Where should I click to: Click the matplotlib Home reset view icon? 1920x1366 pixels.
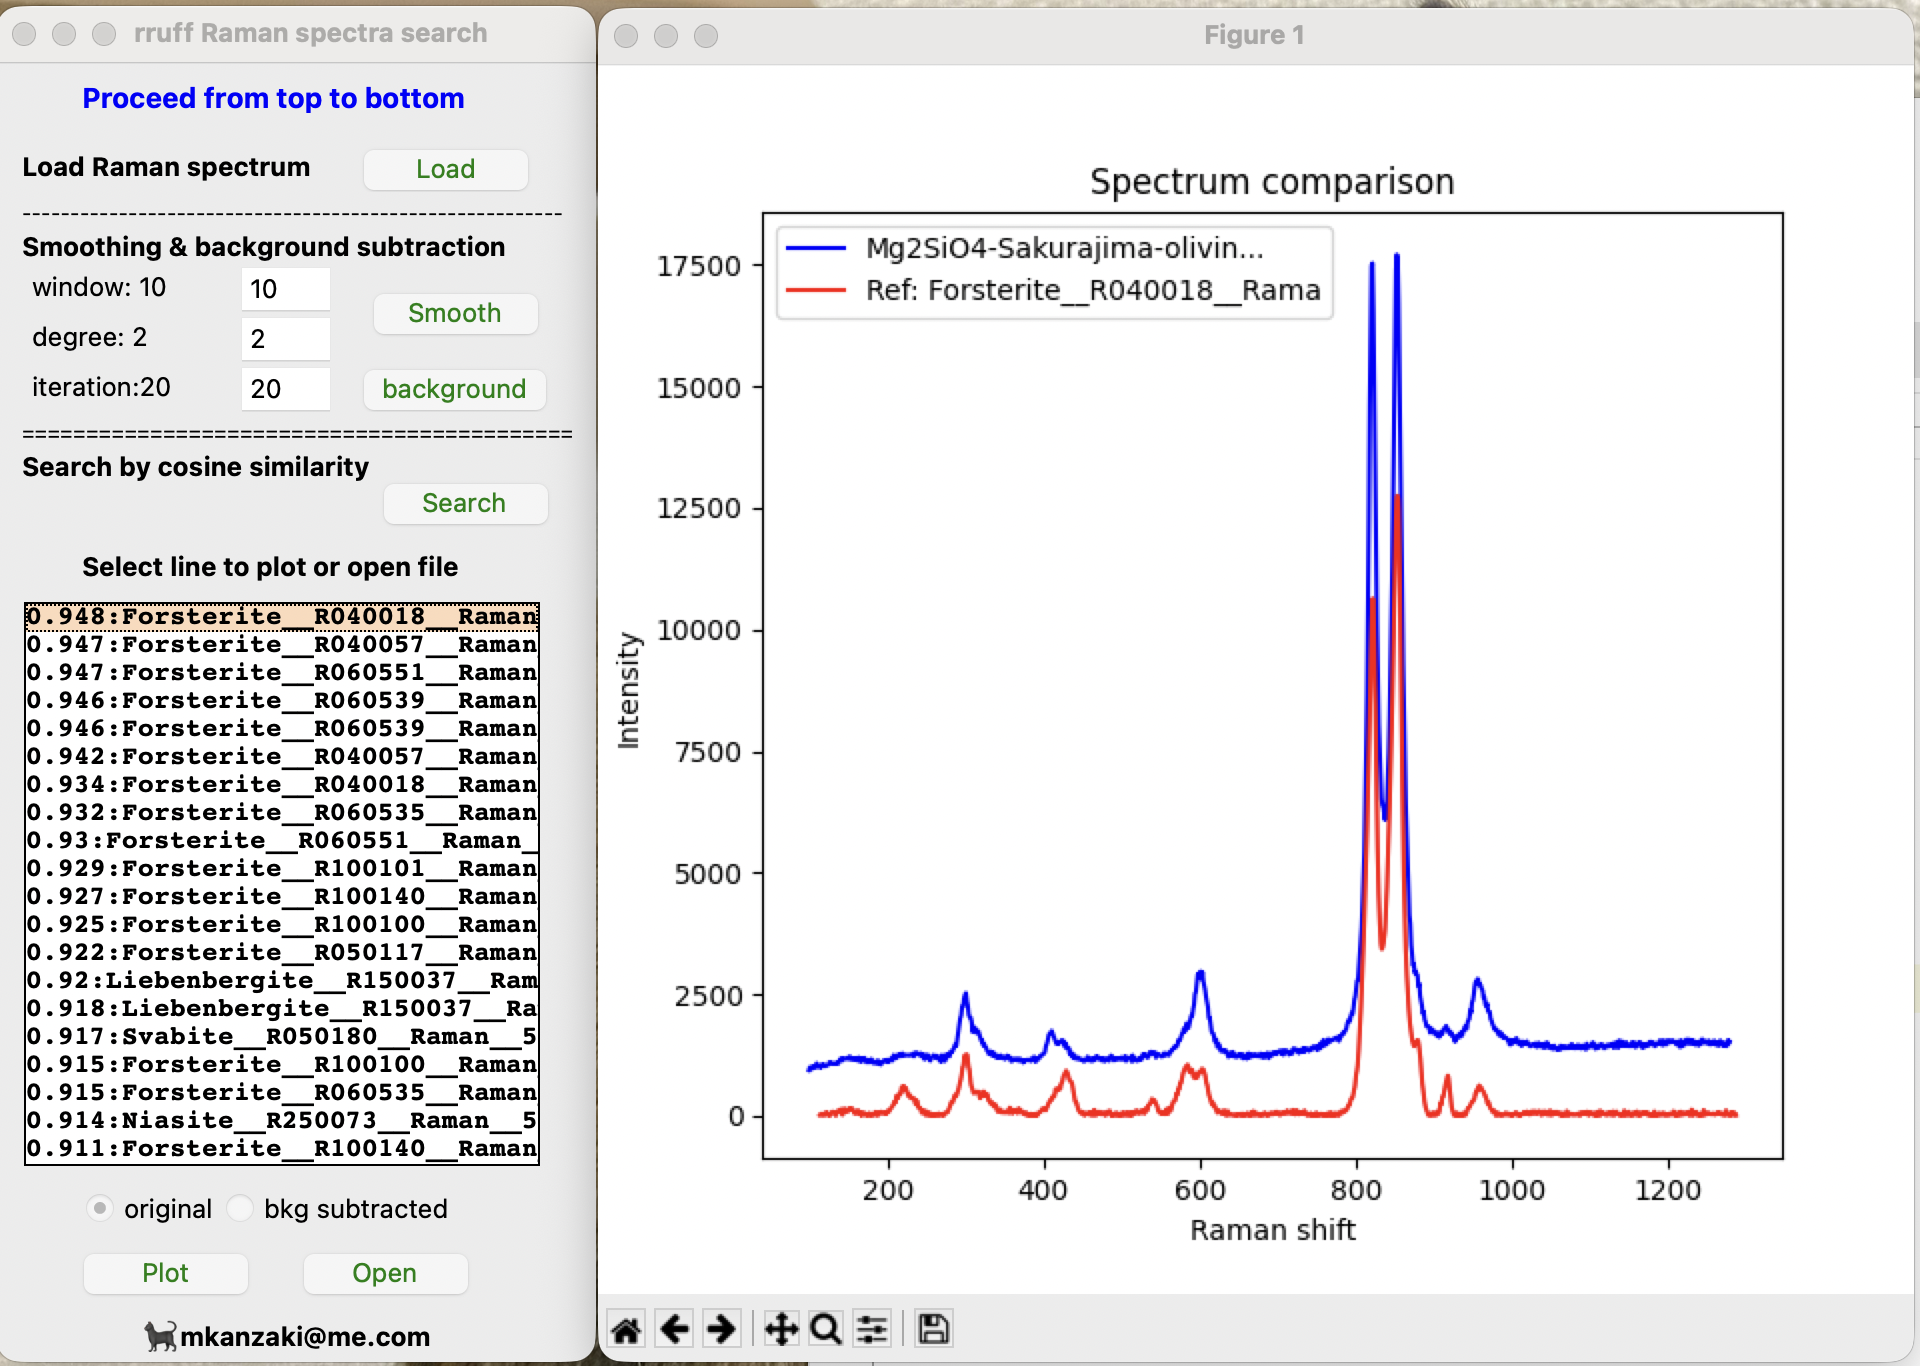(x=627, y=1330)
